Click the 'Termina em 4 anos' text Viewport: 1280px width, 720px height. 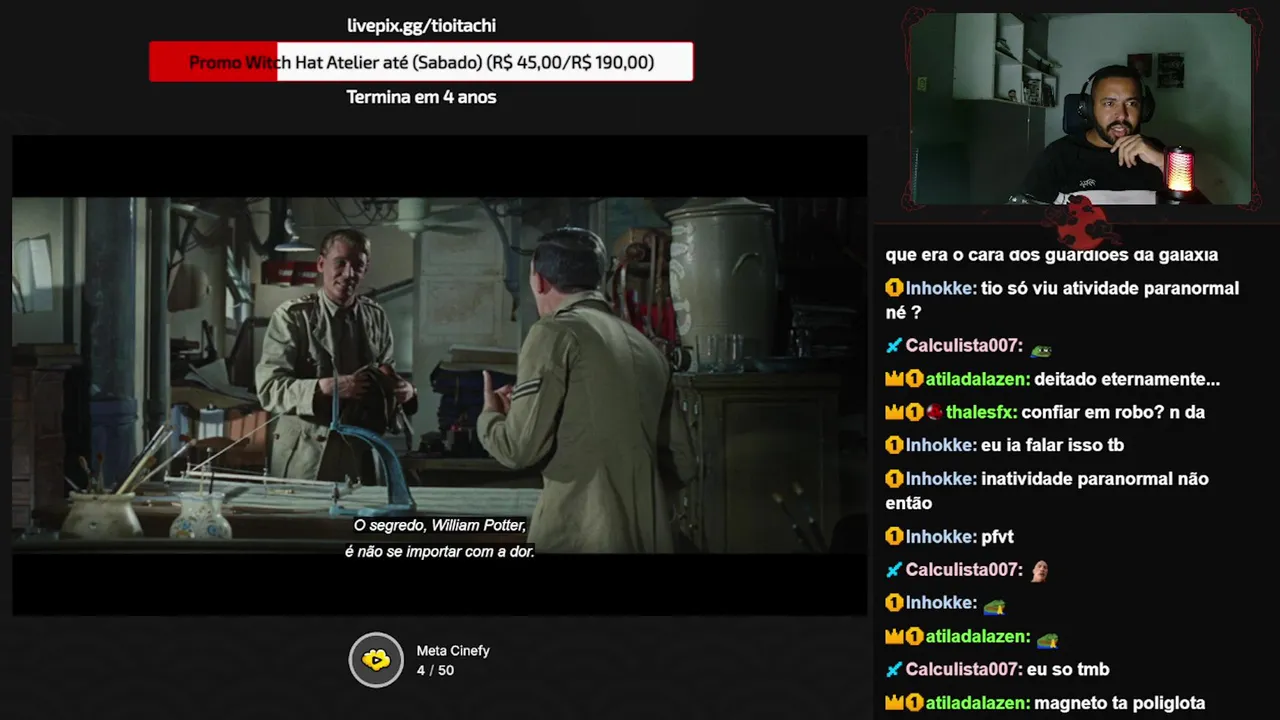(x=421, y=97)
